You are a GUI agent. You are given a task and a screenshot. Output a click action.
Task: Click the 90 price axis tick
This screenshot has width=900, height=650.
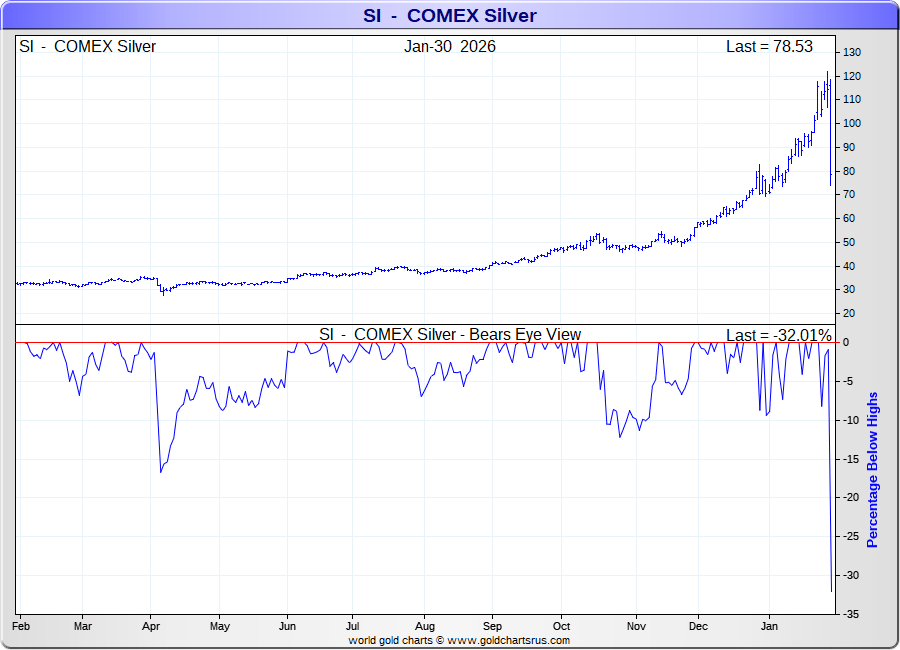pyautogui.click(x=849, y=148)
